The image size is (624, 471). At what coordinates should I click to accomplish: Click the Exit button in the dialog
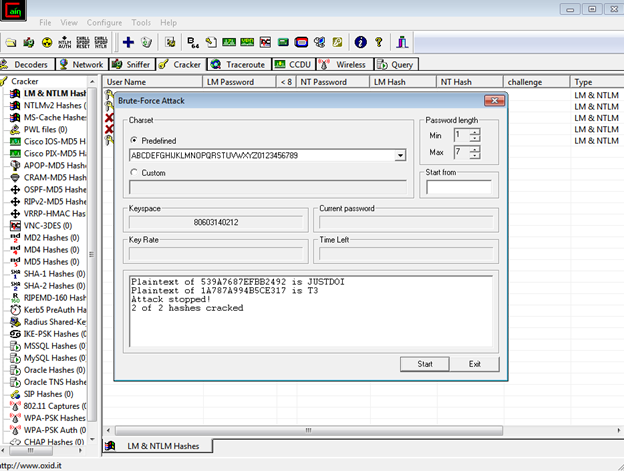point(474,364)
